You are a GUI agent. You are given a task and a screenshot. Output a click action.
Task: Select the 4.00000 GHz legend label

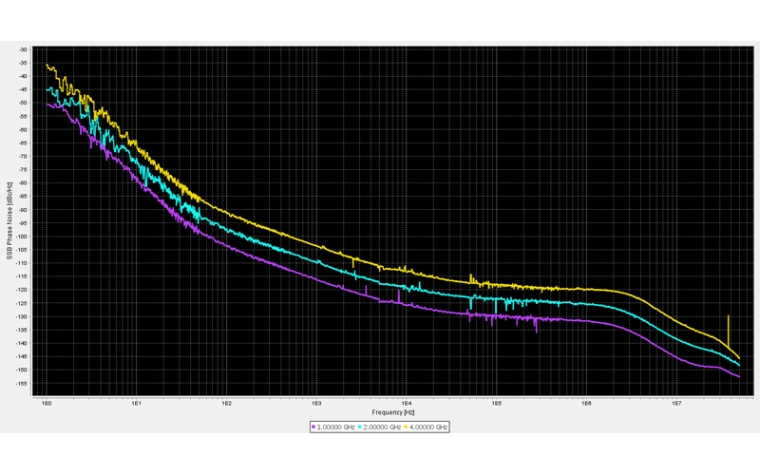pos(430,427)
